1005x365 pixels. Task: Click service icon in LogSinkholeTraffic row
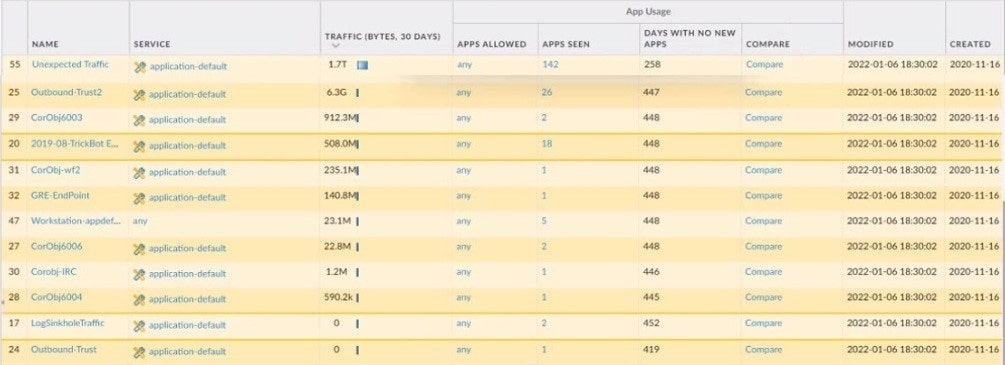click(x=139, y=325)
